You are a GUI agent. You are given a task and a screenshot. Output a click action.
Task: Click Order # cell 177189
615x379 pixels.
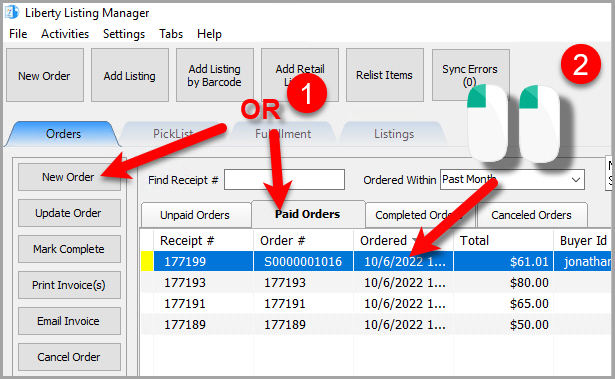click(x=303, y=325)
